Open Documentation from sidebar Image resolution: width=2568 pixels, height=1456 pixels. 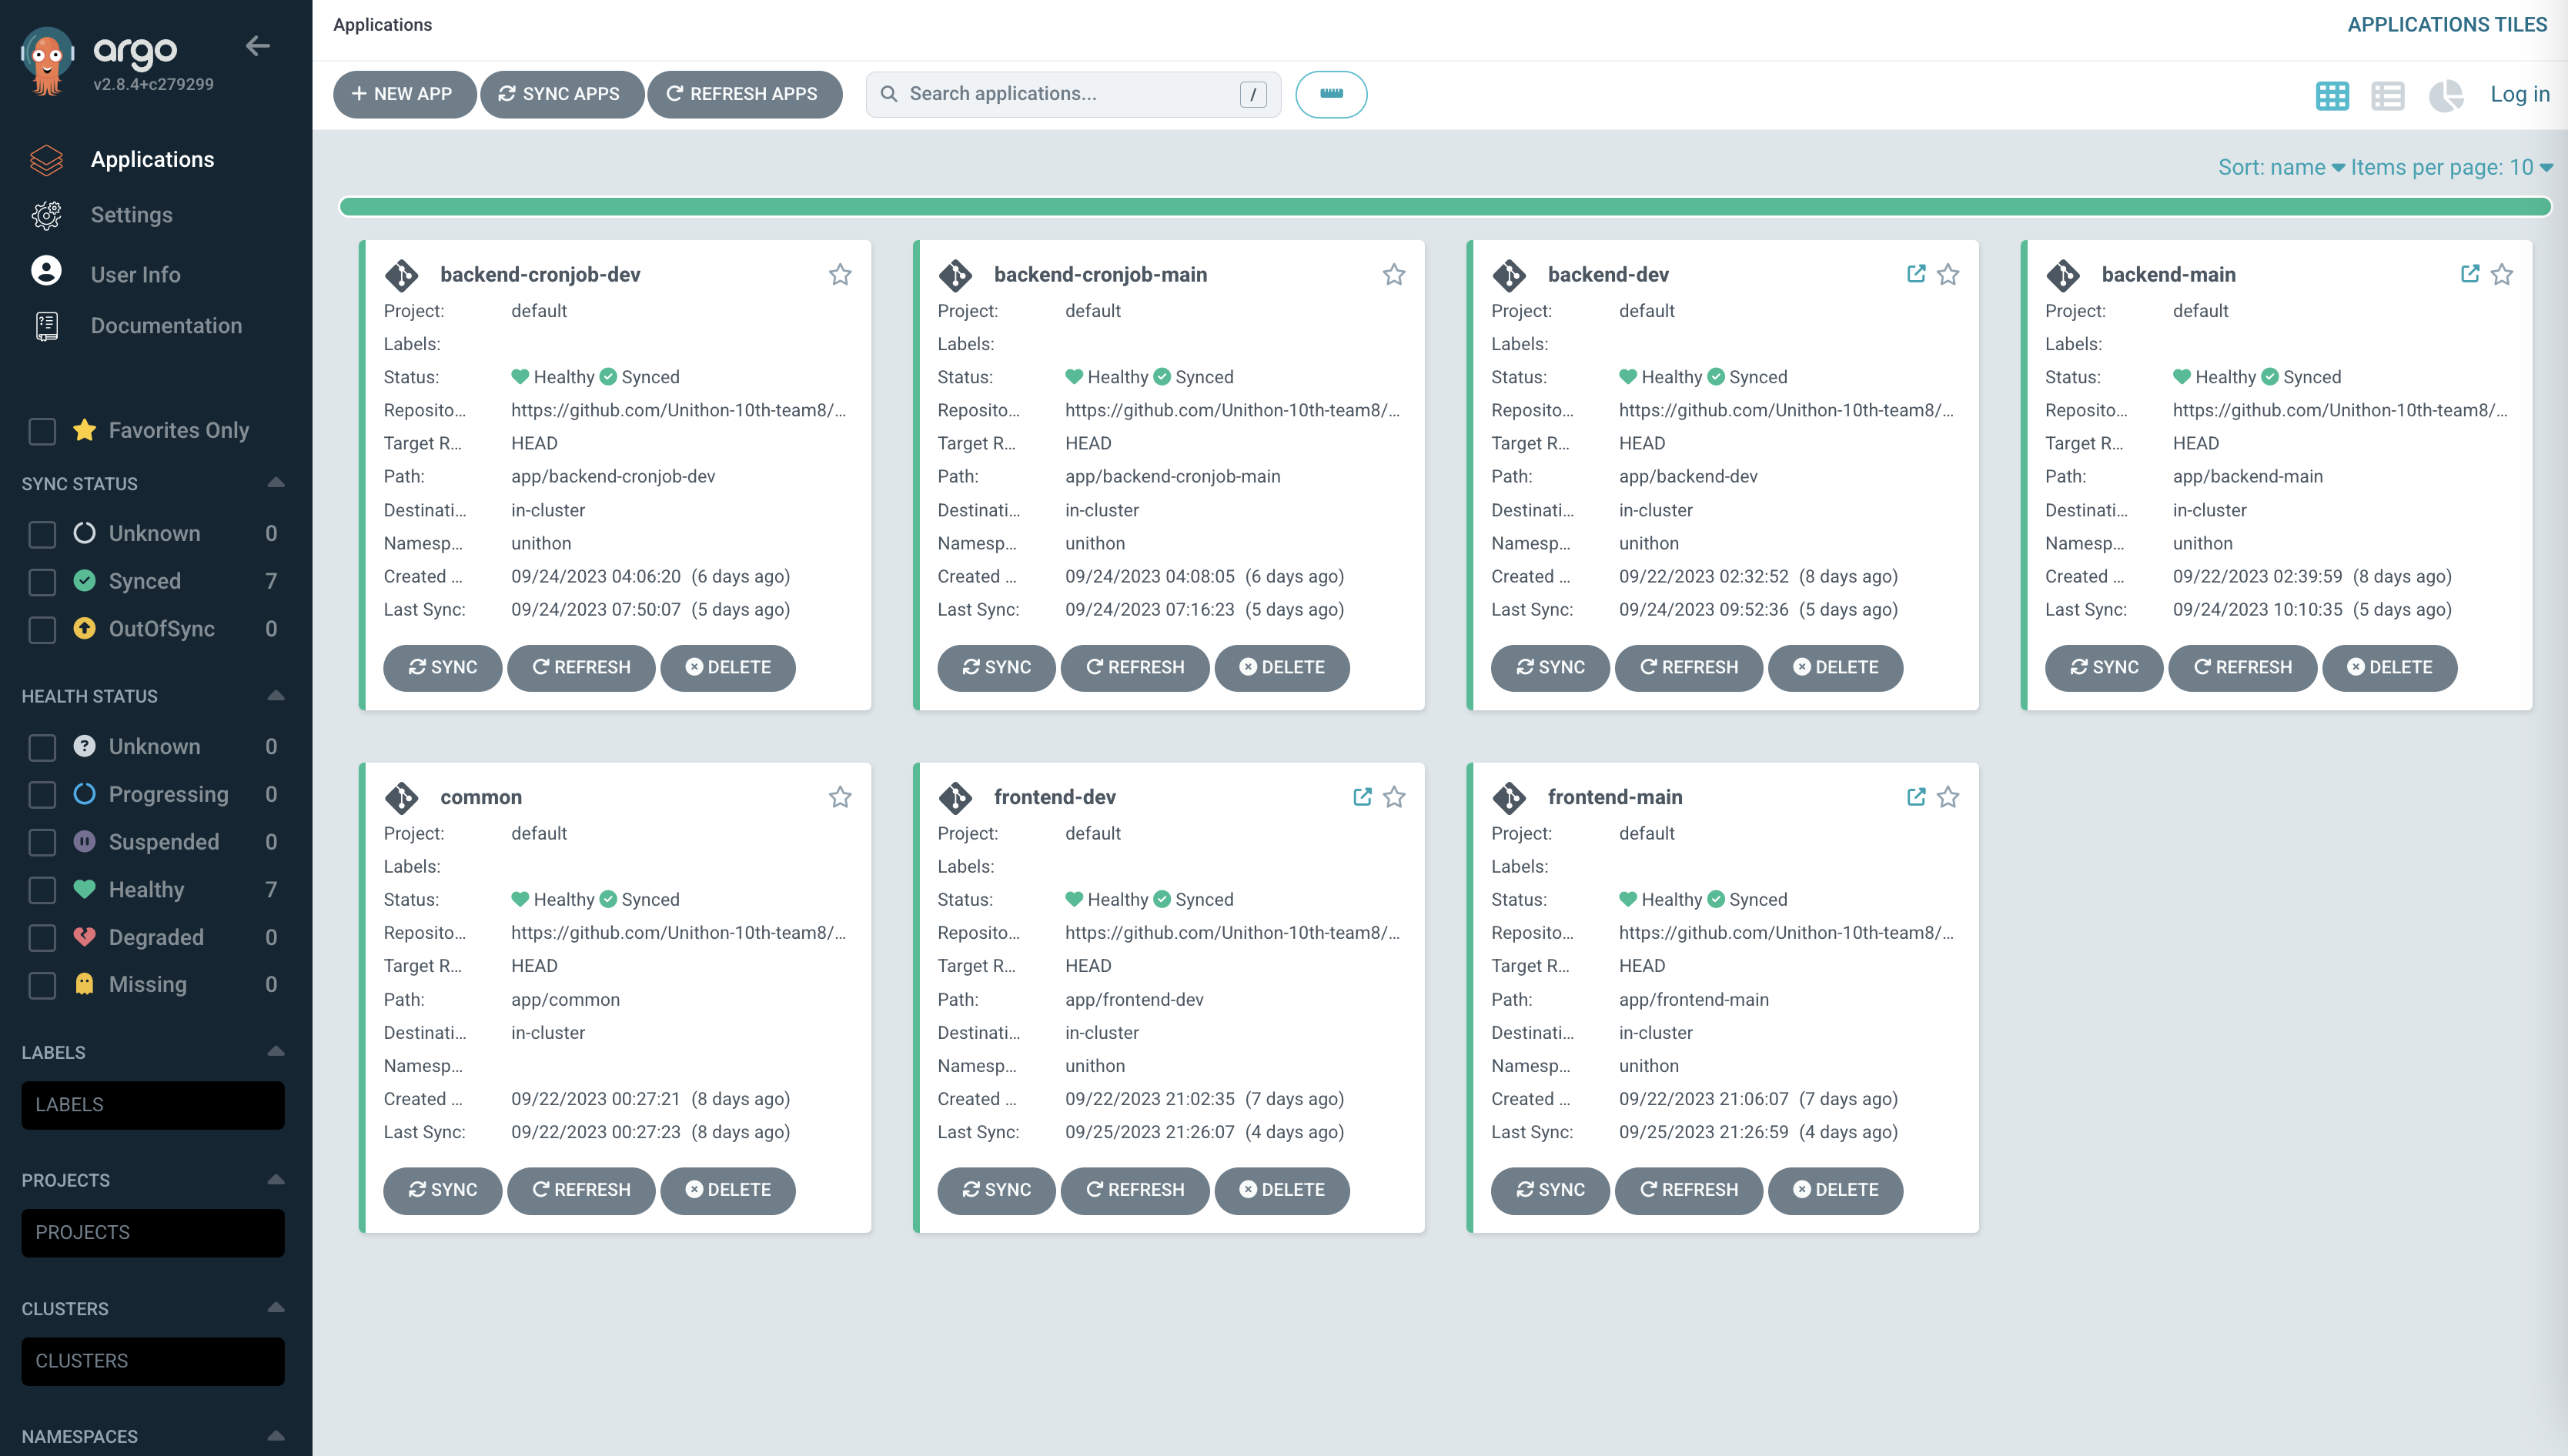click(166, 326)
